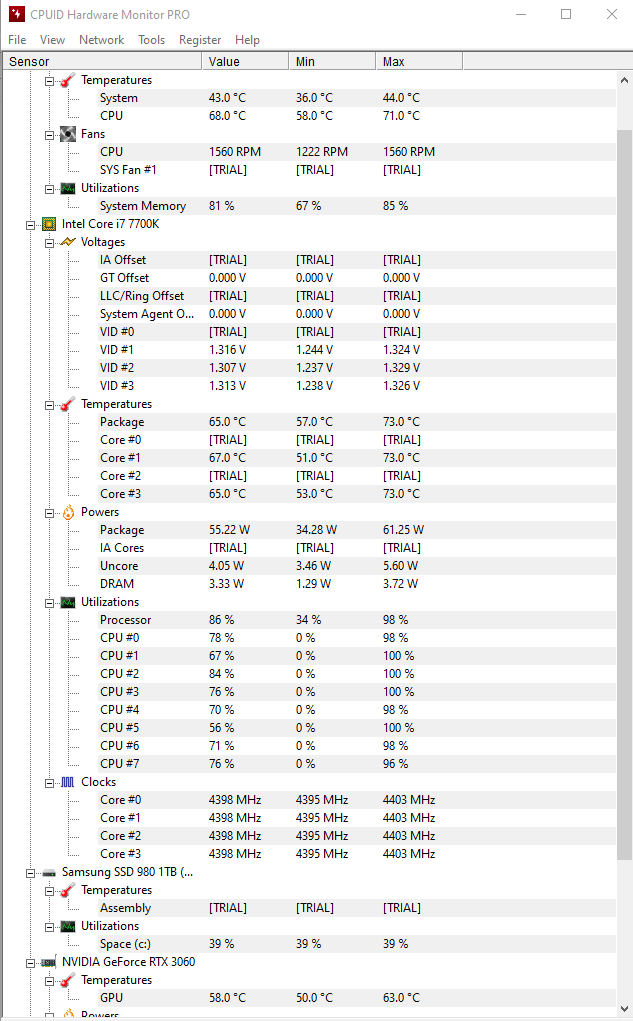Click the Powers flame icon under Intel CPU
The width and height of the screenshot is (633, 1021).
point(68,512)
